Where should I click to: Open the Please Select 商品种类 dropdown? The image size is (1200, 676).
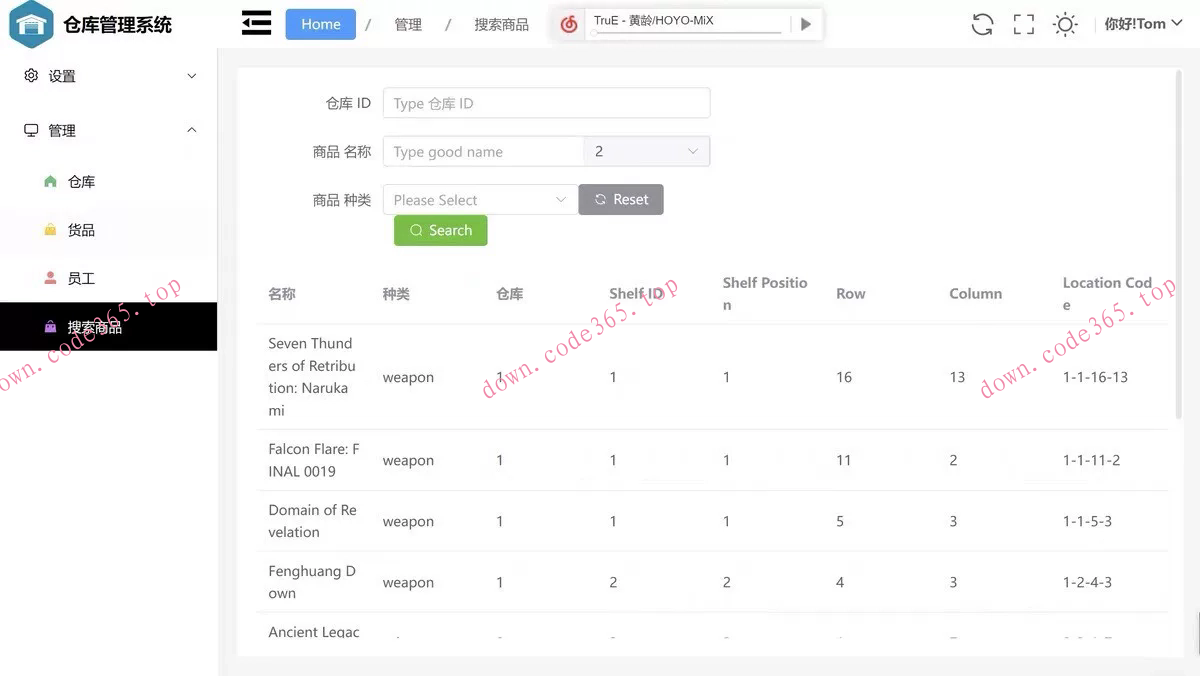click(x=478, y=199)
